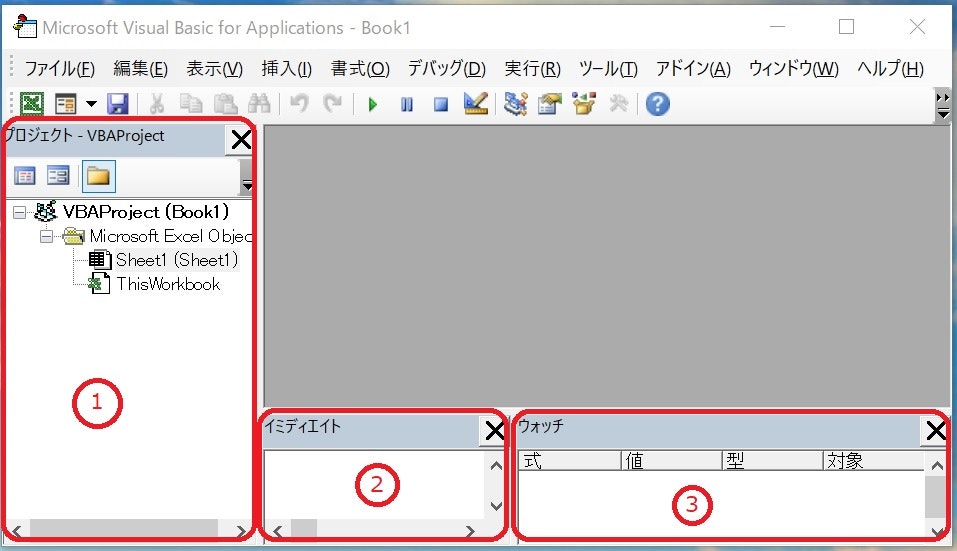Click the Insert UserForm toolbar icon
957x551 pixels.
[65, 104]
